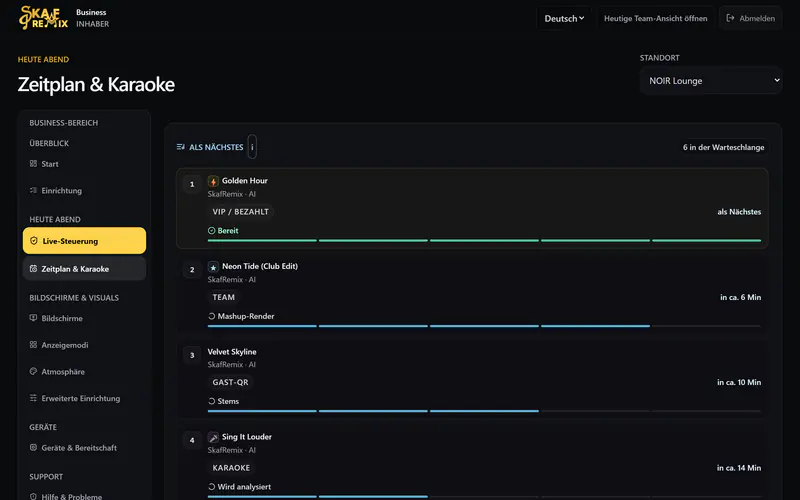
Task: Click the queue number 2 badge
Action: (x=192, y=270)
